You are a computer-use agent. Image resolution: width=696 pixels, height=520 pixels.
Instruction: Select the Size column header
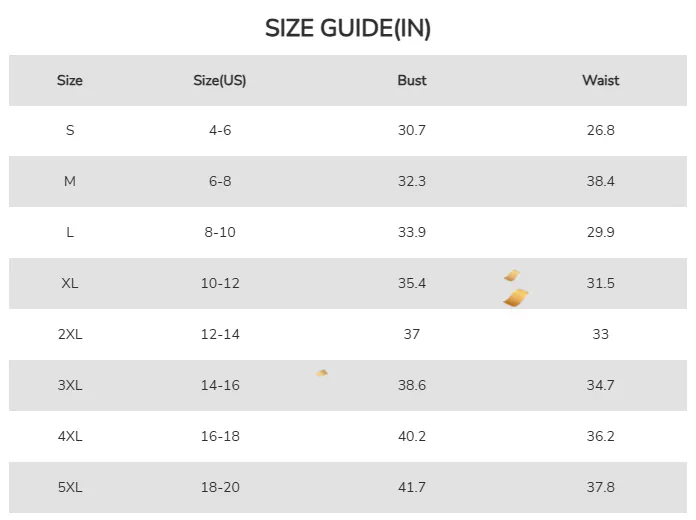(70, 80)
